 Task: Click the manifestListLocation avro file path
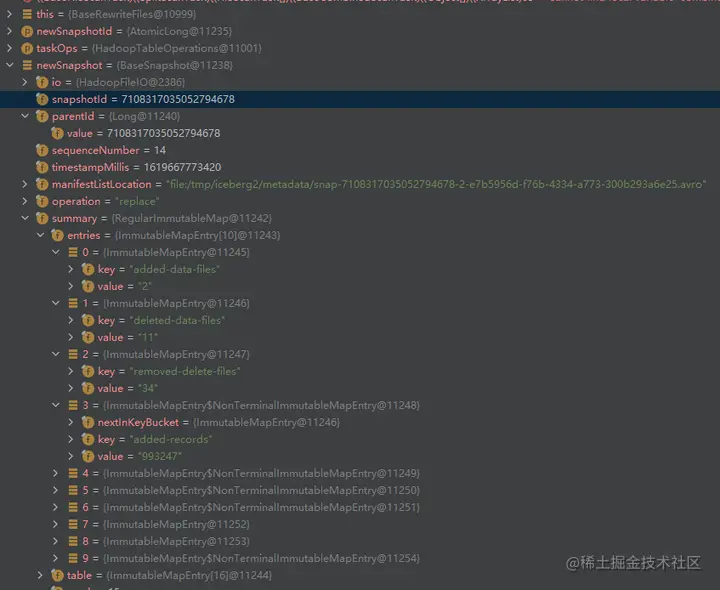(436, 184)
